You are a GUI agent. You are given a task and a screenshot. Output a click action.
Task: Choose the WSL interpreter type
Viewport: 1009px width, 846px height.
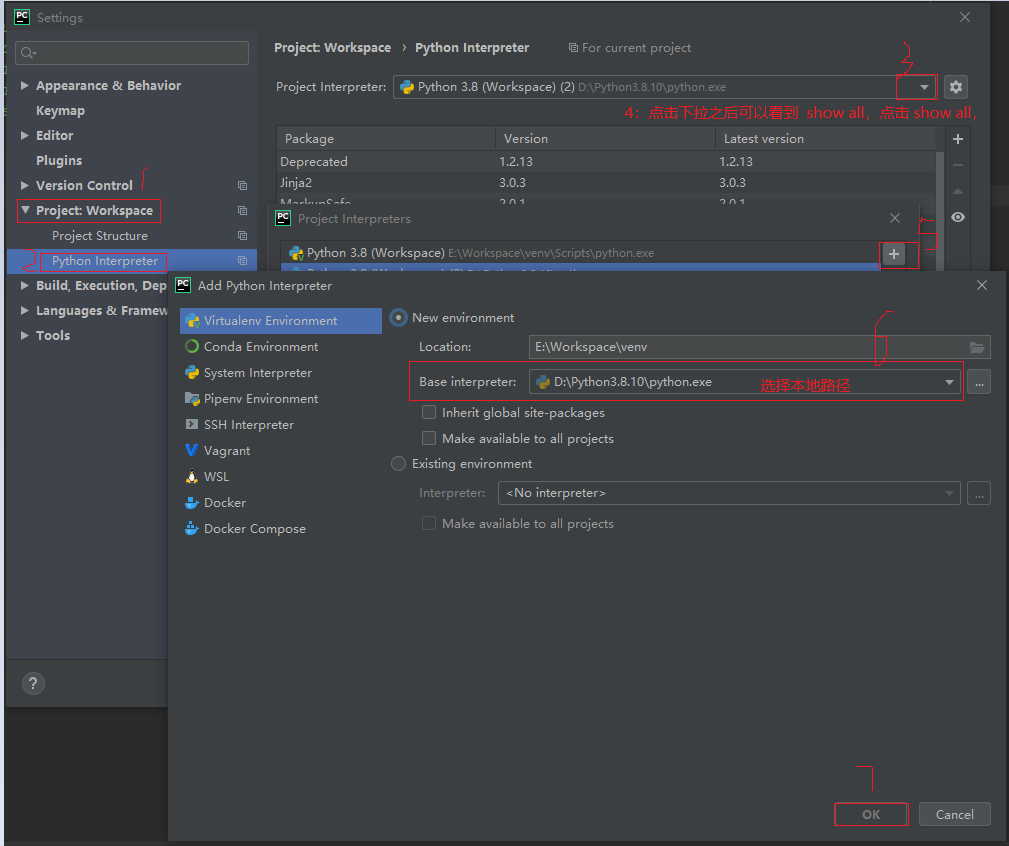(x=281, y=477)
